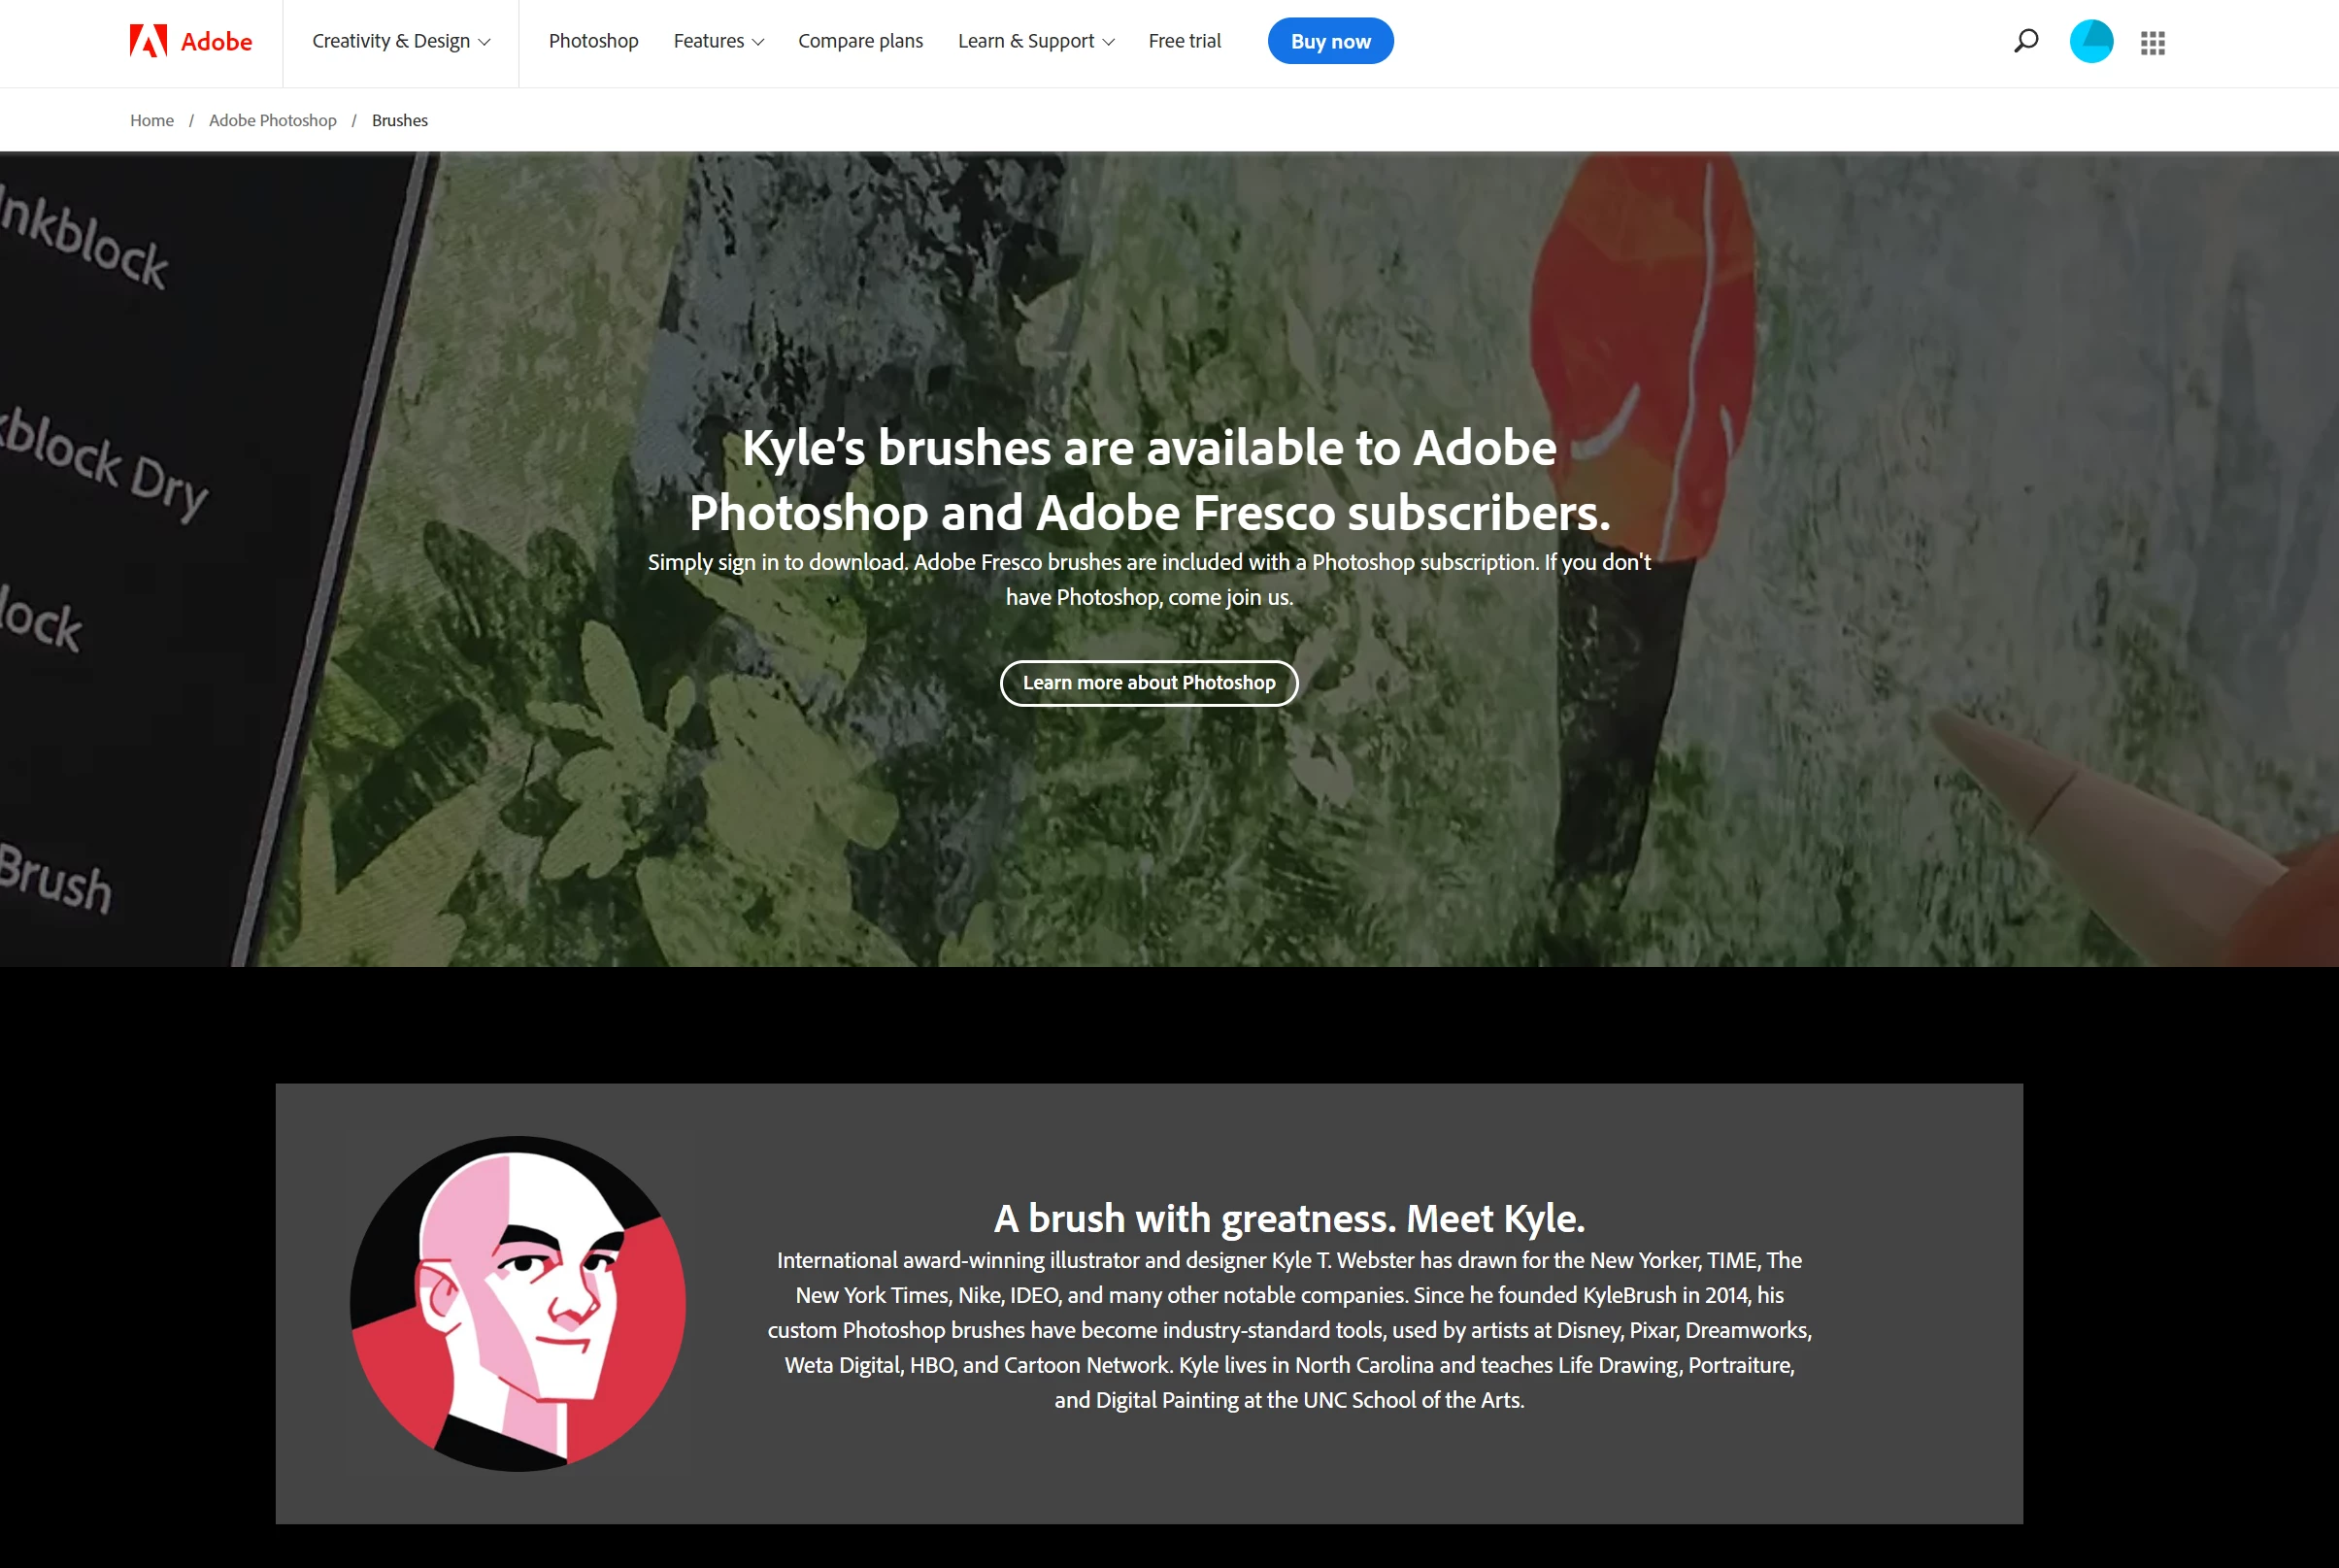Click the Buy now button
The width and height of the screenshot is (2339, 1568).
[1330, 41]
